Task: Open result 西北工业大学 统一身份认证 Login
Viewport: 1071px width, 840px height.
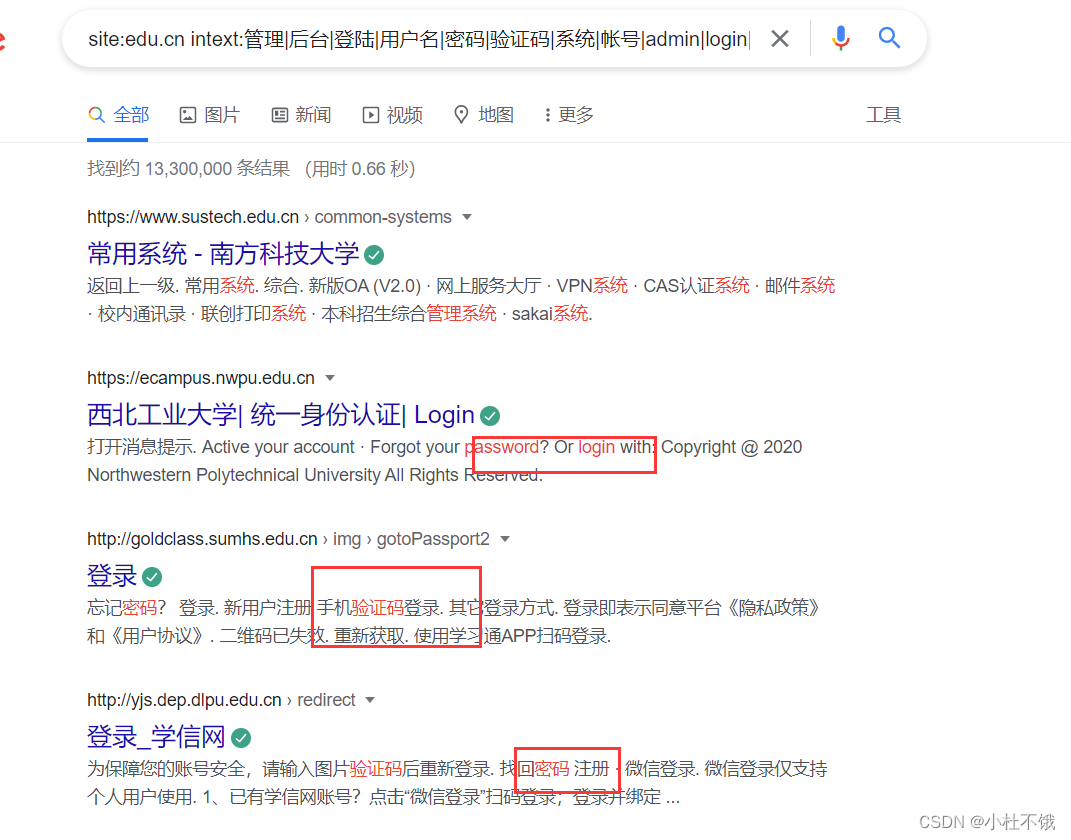Action: pos(281,415)
